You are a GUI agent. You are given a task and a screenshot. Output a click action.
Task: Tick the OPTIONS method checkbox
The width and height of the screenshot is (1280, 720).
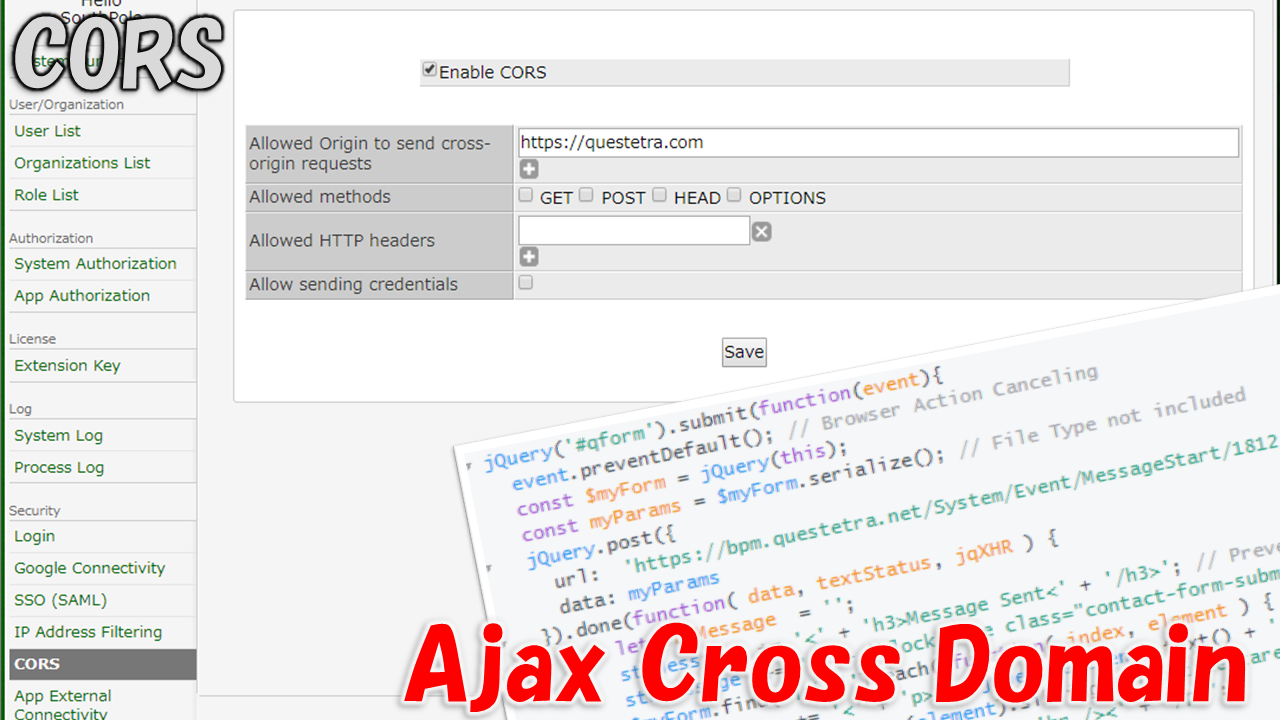point(734,196)
